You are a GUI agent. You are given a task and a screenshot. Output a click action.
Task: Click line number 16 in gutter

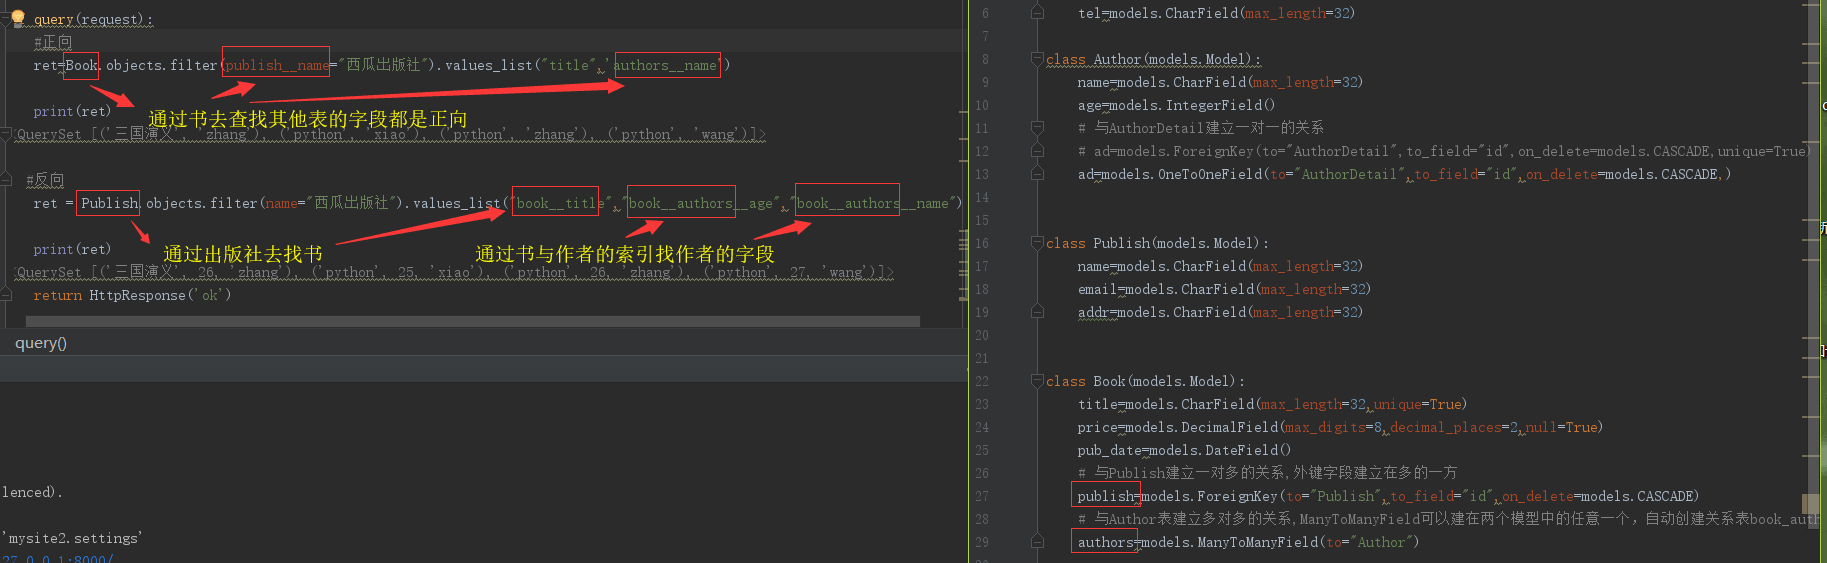(981, 243)
